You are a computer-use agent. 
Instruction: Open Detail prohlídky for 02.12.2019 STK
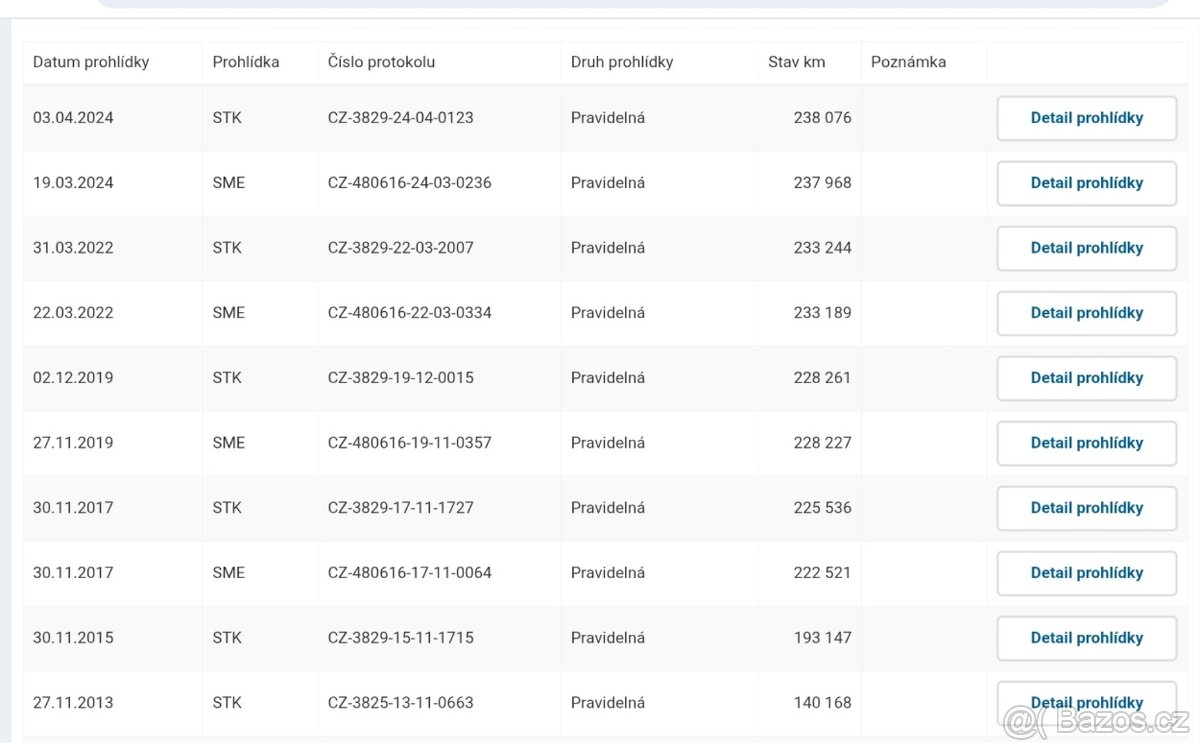point(1086,378)
